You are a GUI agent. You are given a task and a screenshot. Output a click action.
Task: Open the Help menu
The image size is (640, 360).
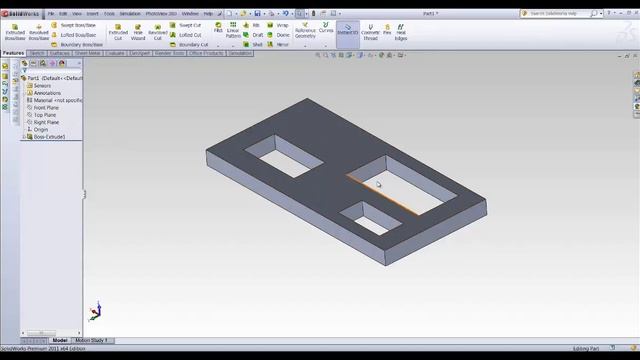click(x=208, y=14)
